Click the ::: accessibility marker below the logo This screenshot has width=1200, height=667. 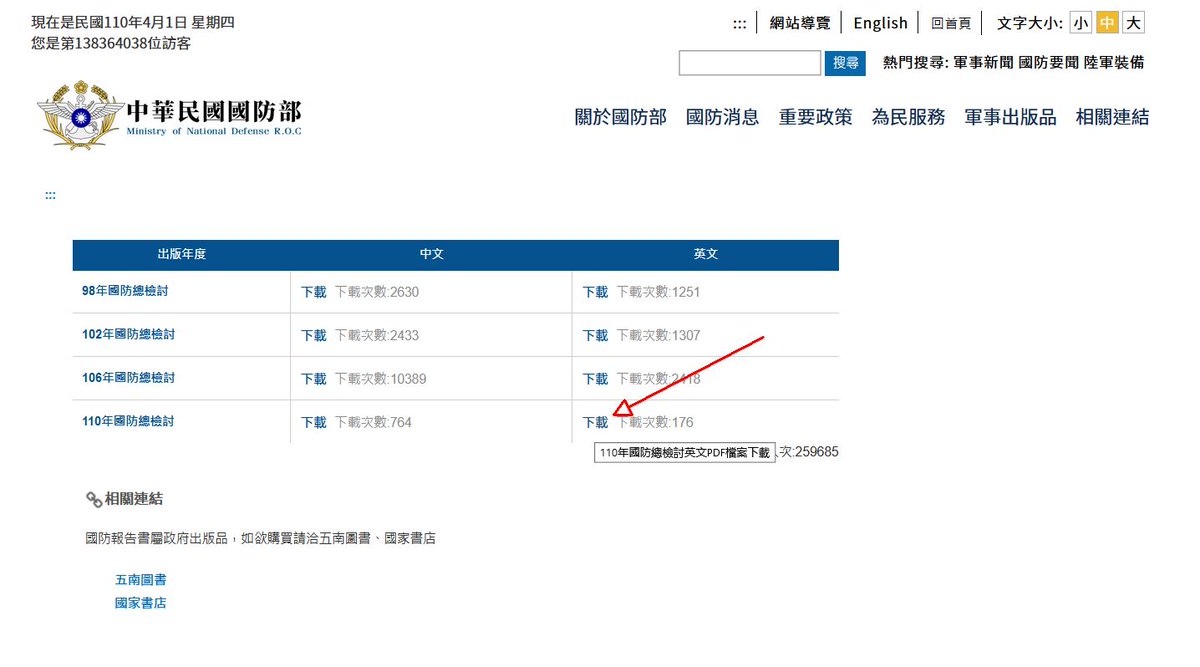[x=50, y=195]
